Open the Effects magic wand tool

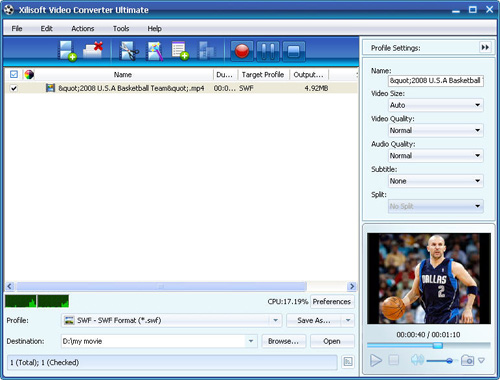(x=154, y=51)
